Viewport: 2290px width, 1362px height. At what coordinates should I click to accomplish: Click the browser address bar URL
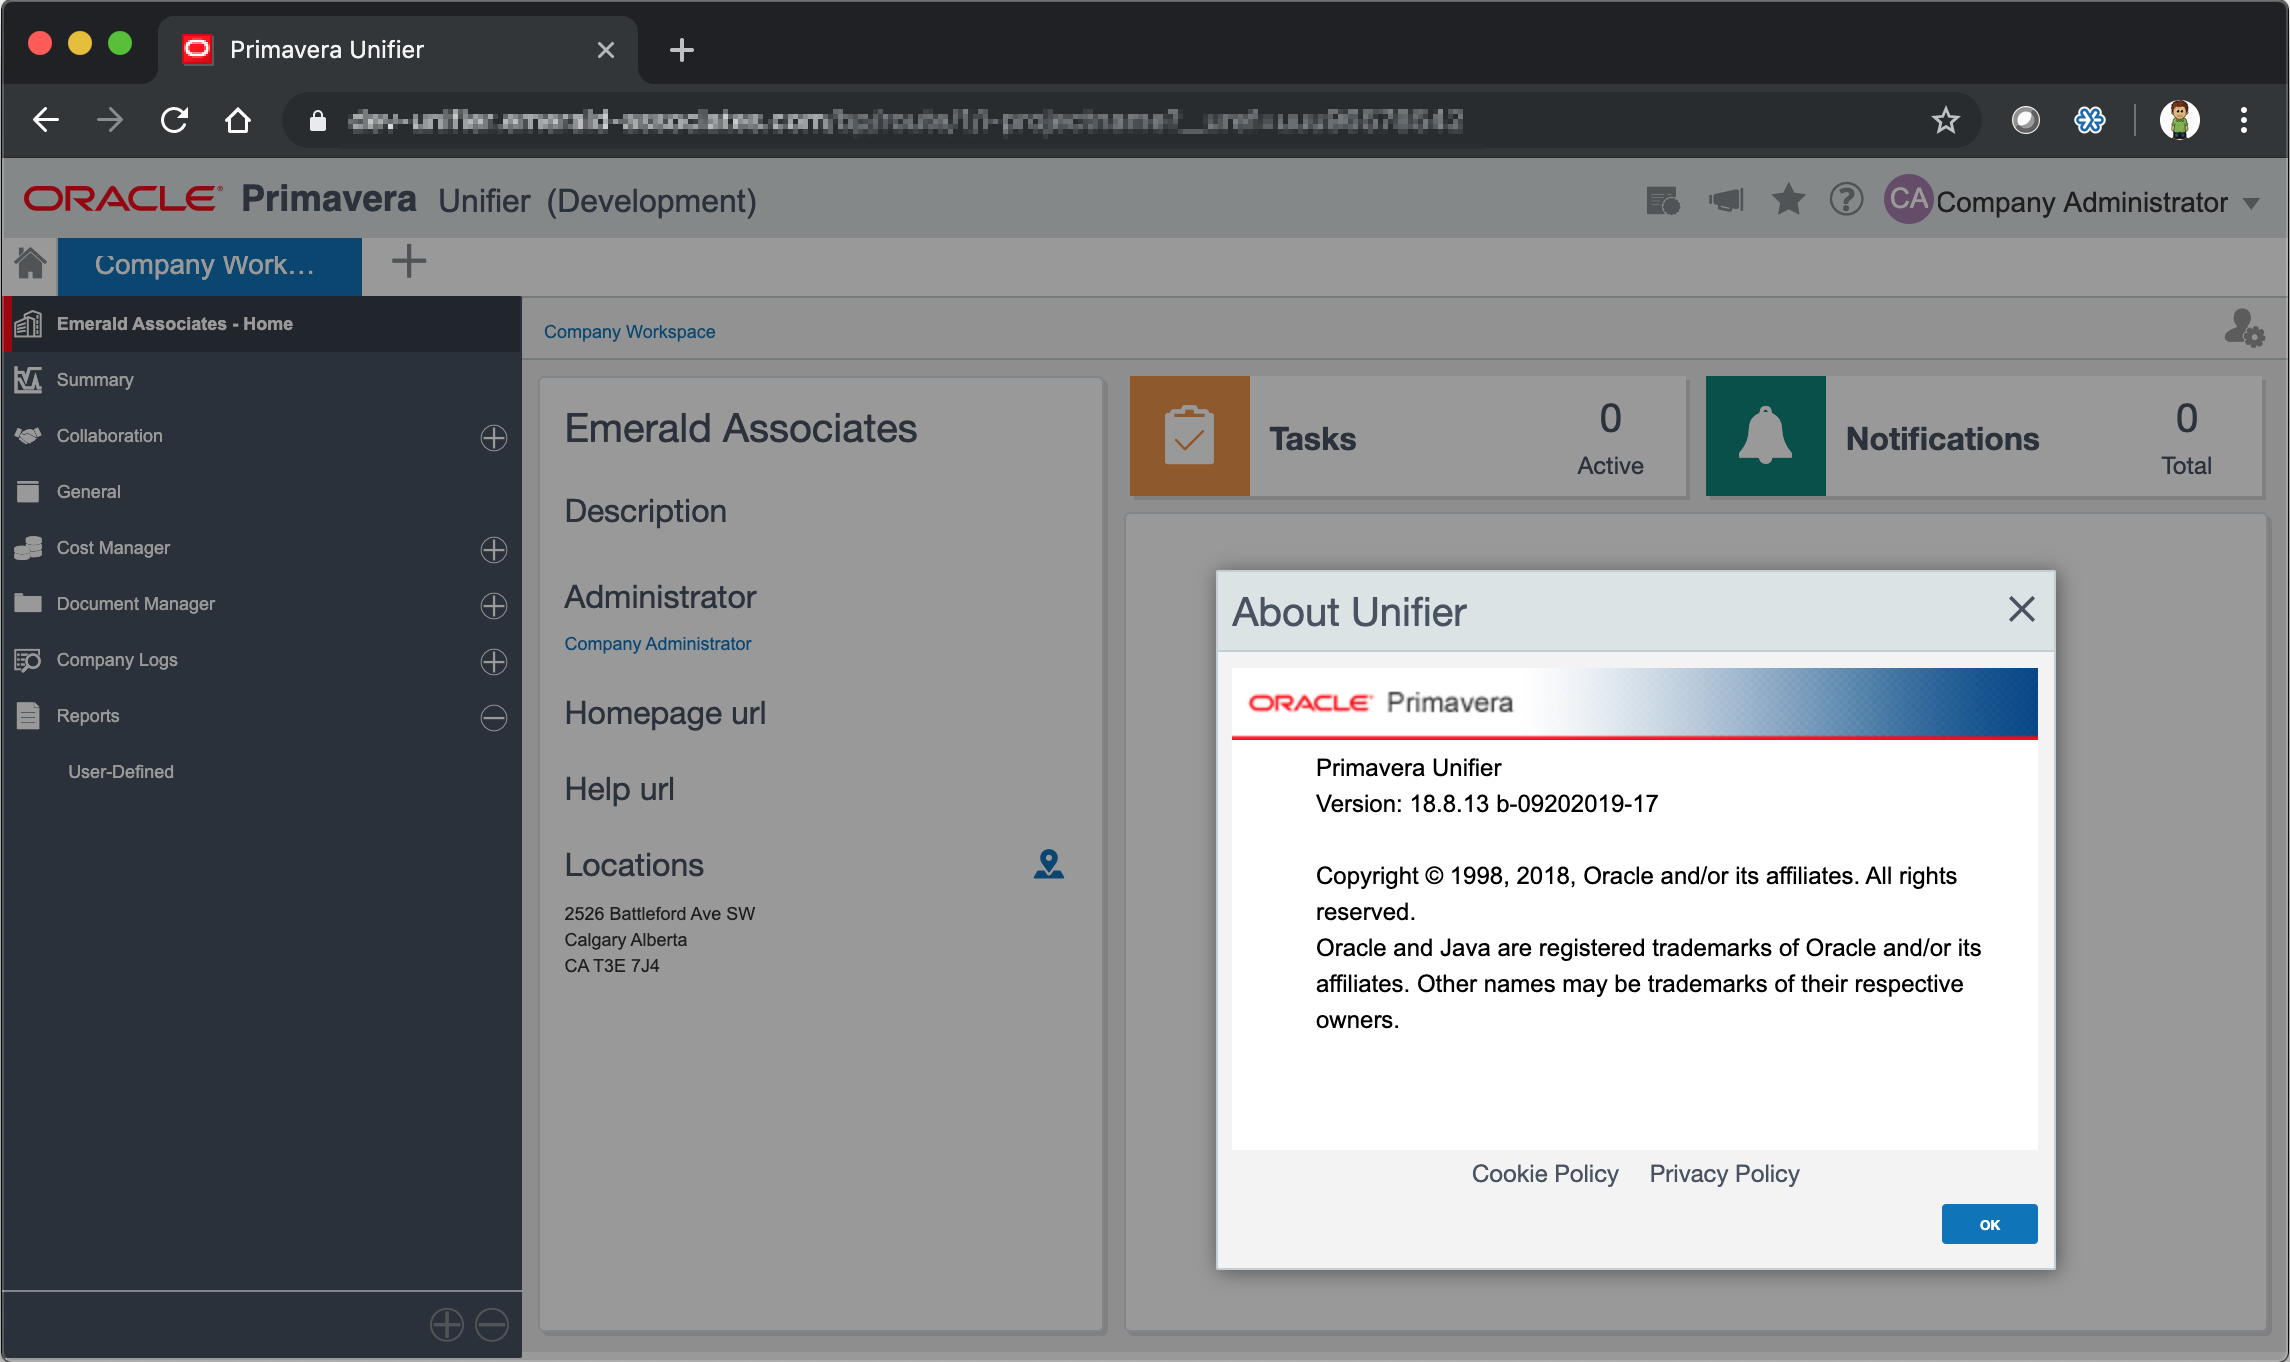point(905,121)
